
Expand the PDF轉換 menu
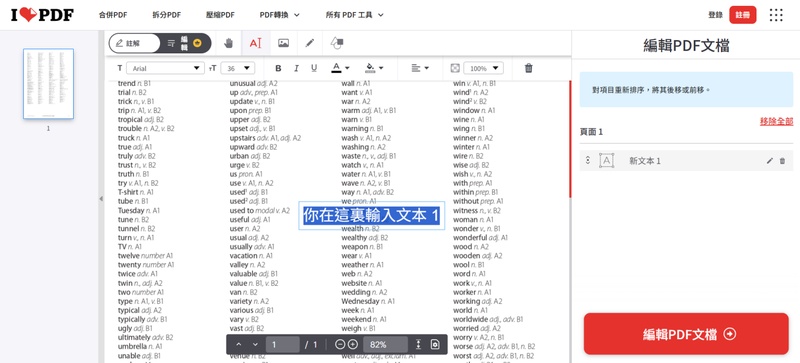(280, 15)
